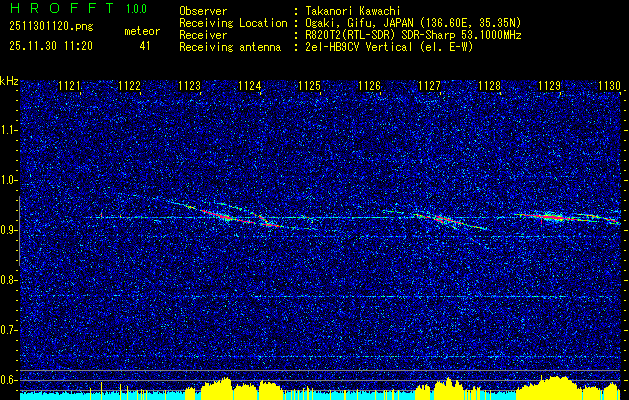Click the red meteor echo near 1129

pyautogui.click(x=556, y=217)
